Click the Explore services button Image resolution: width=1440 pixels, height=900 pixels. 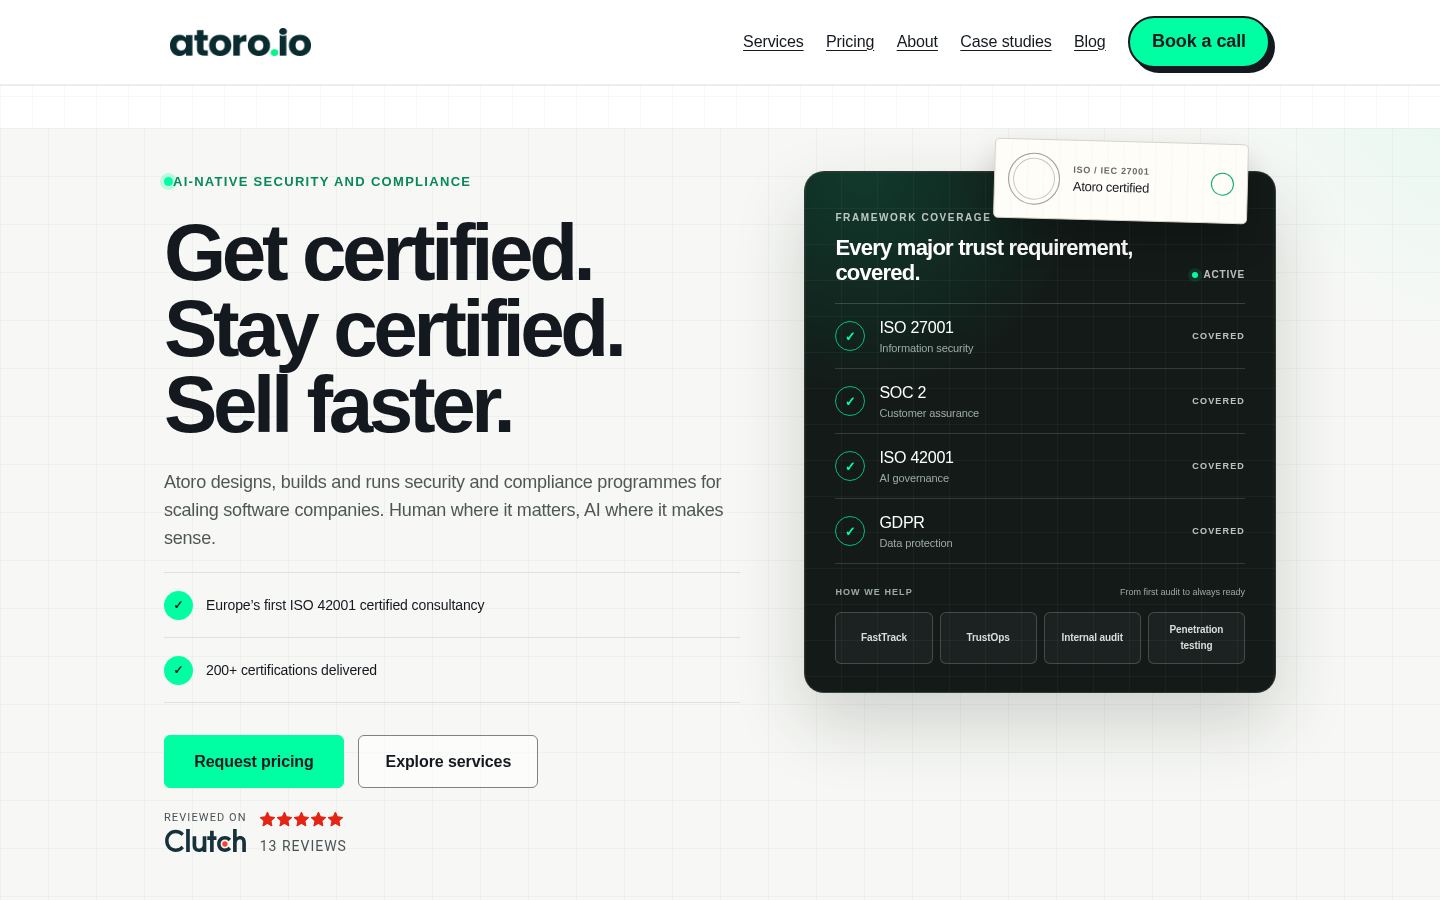(448, 762)
